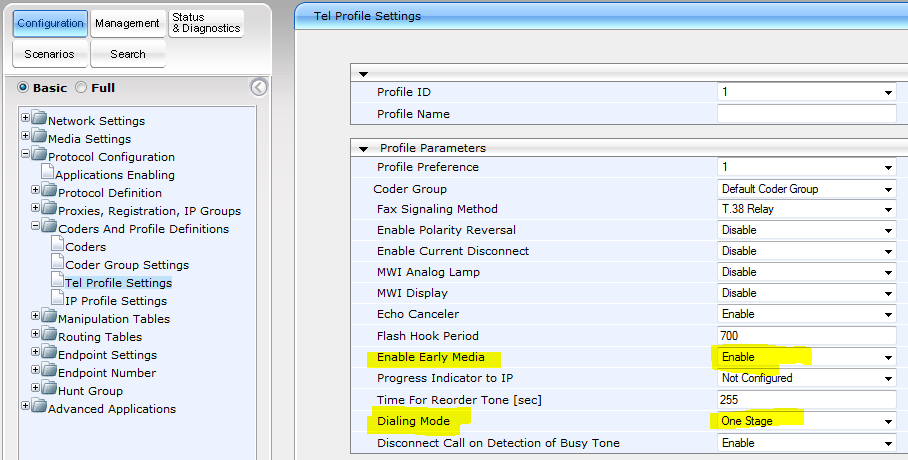Open the Profile Preference dropdown
The width and height of the screenshot is (908, 460).
[807, 167]
